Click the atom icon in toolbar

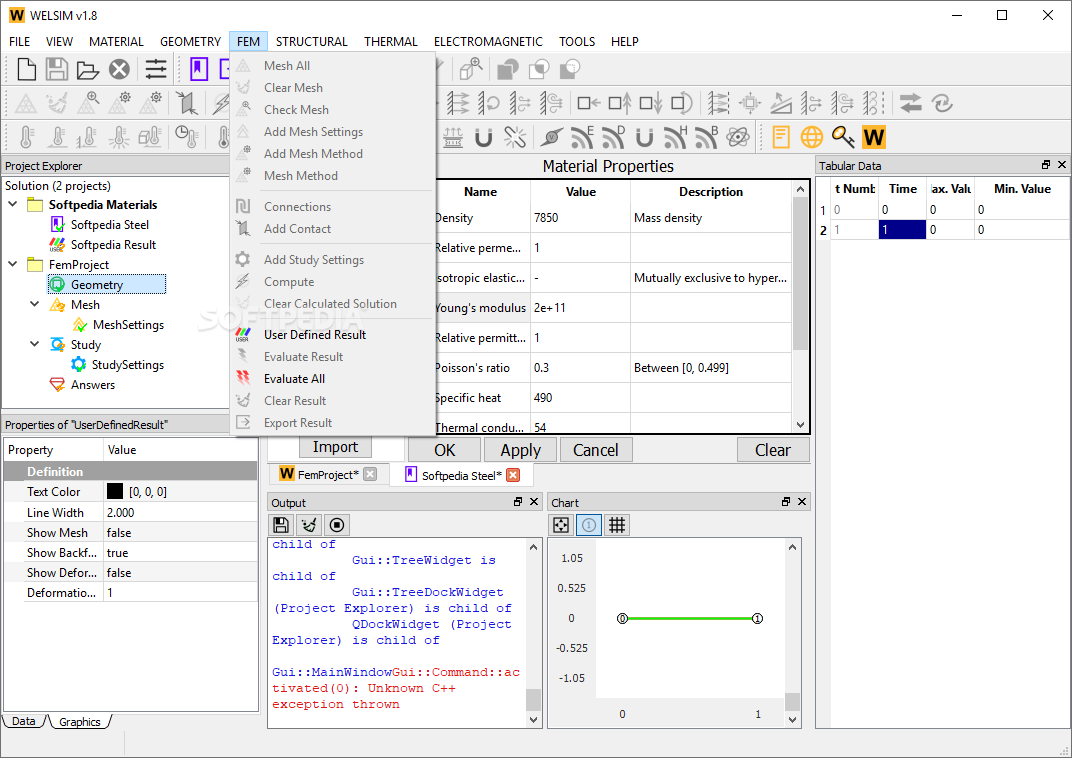click(x=738, y=137)
